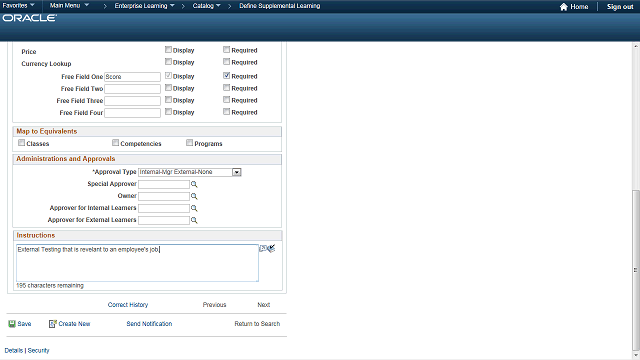
Task: Click Send Notification link
Action: click(x=149, y=324)
